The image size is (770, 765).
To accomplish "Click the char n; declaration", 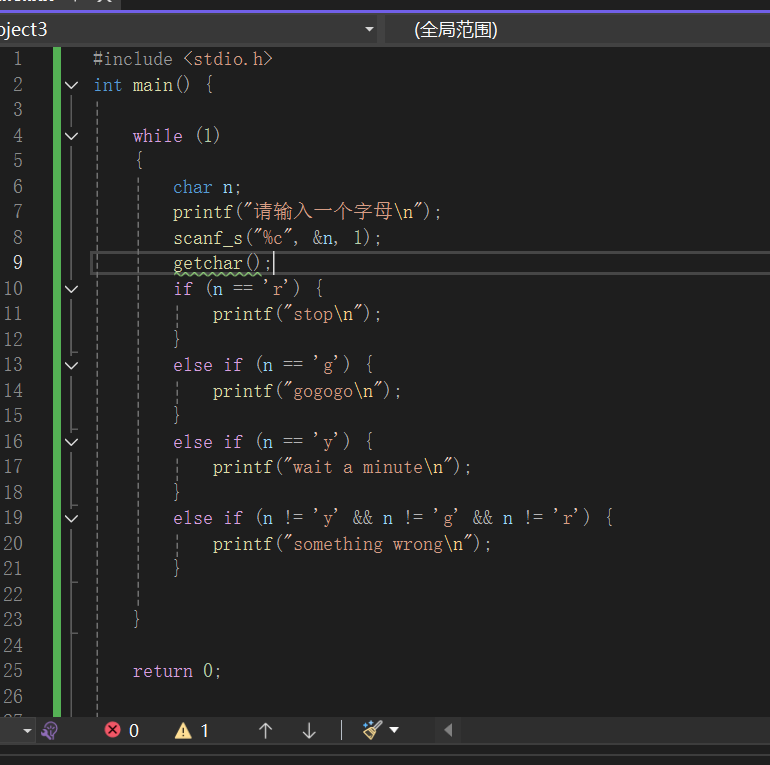I will pos(207,187).
